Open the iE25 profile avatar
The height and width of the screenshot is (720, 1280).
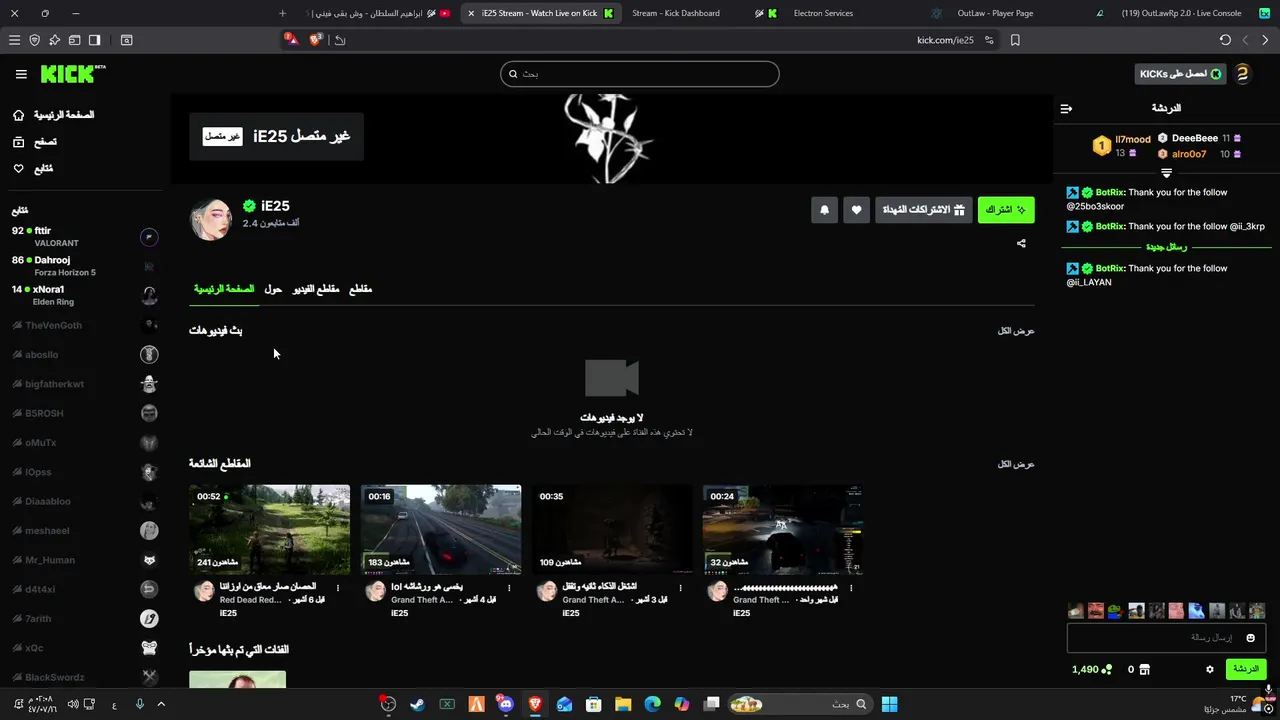211,219
